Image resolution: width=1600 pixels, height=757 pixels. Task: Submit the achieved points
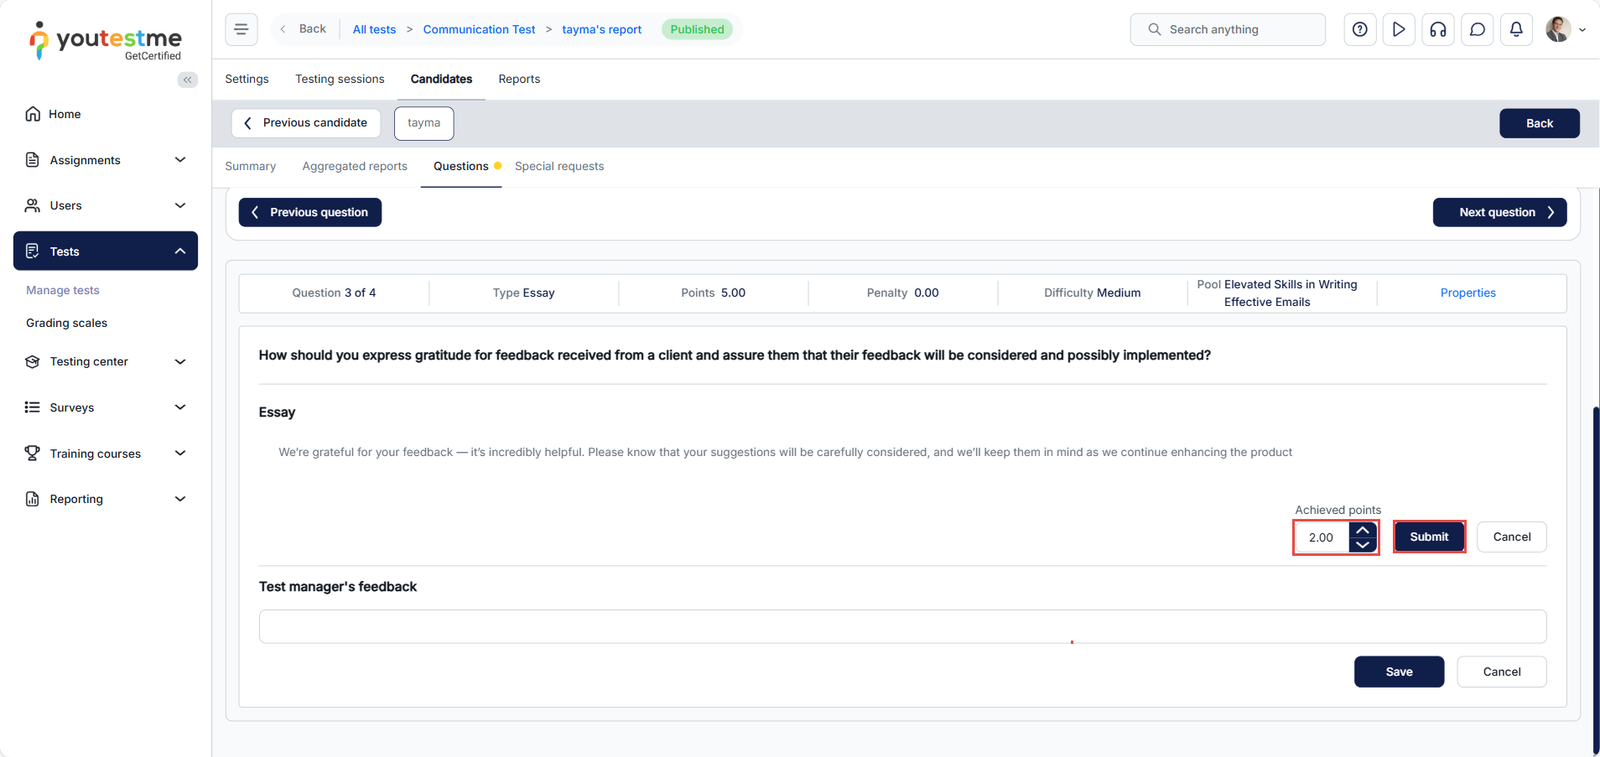click(x=1428, y=537)
